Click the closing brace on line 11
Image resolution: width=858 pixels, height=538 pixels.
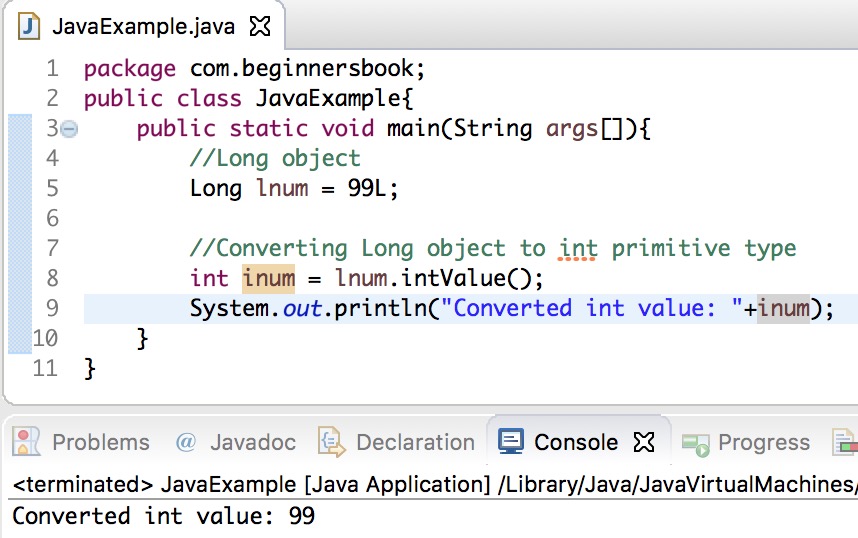click(90, 369)
